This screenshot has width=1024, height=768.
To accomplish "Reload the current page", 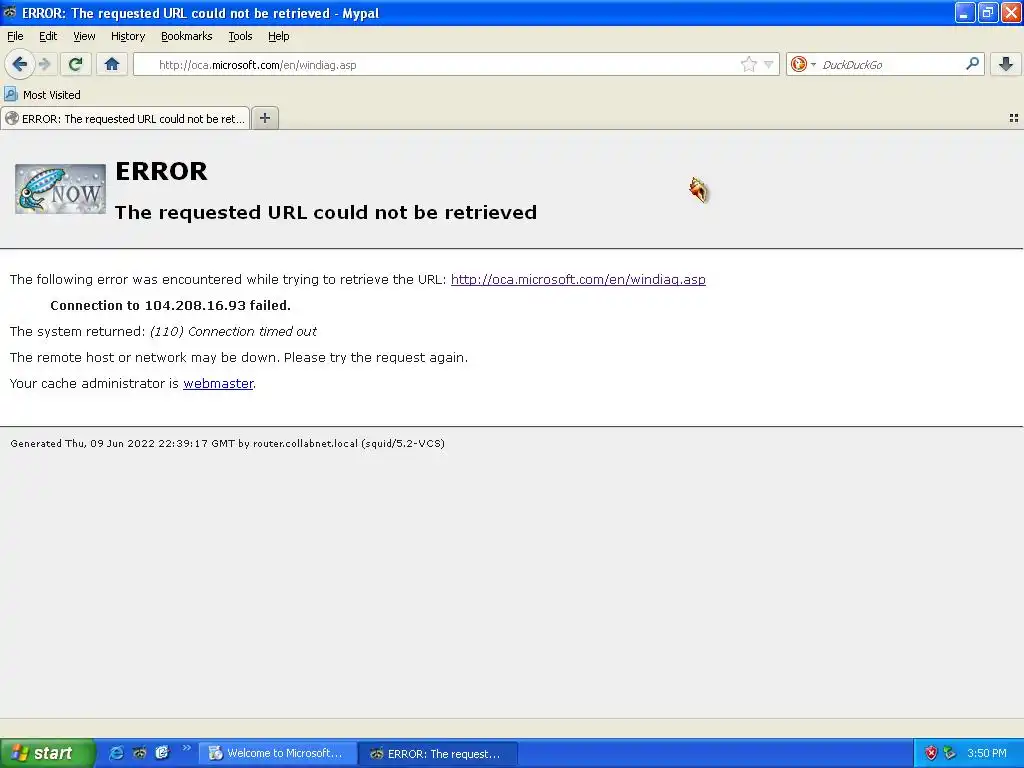I will pyautogui.click(x=75, y=64).
